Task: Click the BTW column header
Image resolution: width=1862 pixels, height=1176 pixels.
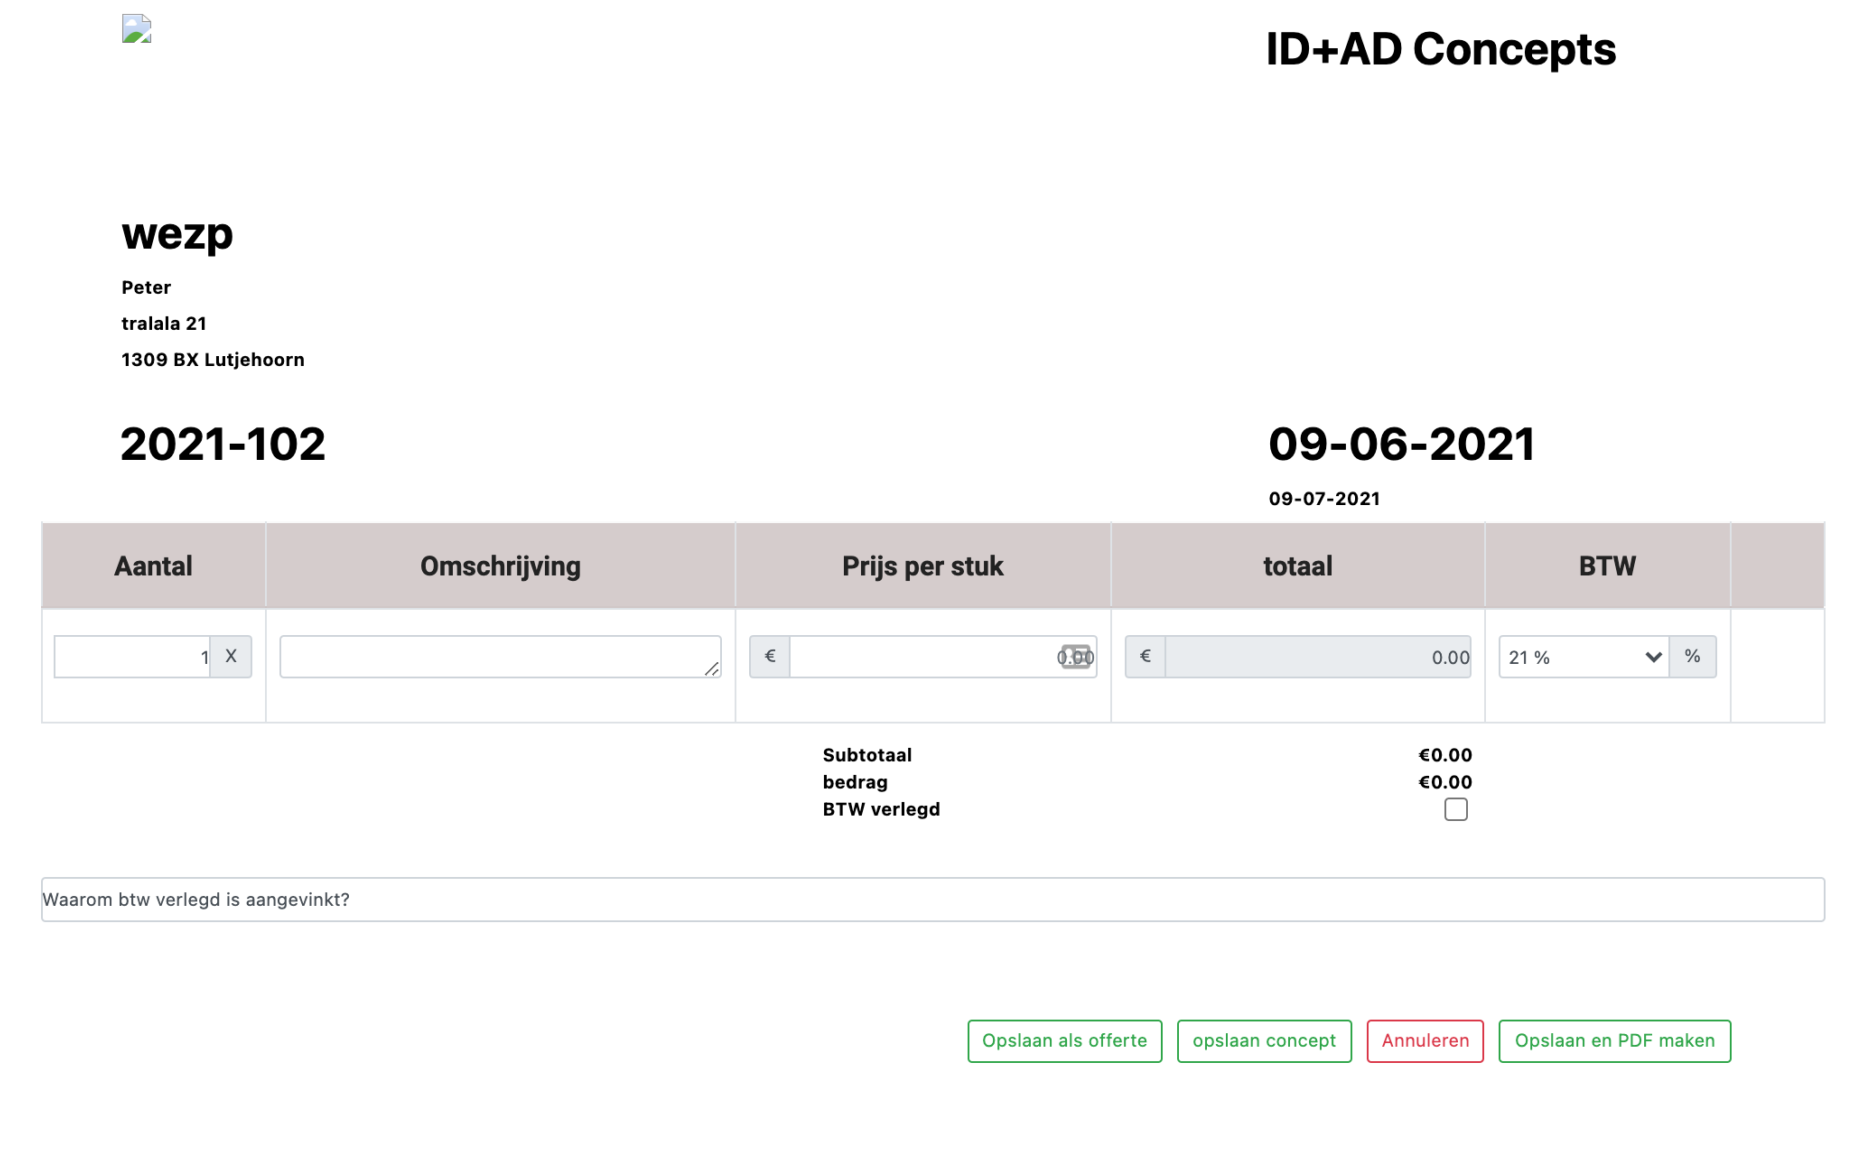Action: [x=1607, y=566]
